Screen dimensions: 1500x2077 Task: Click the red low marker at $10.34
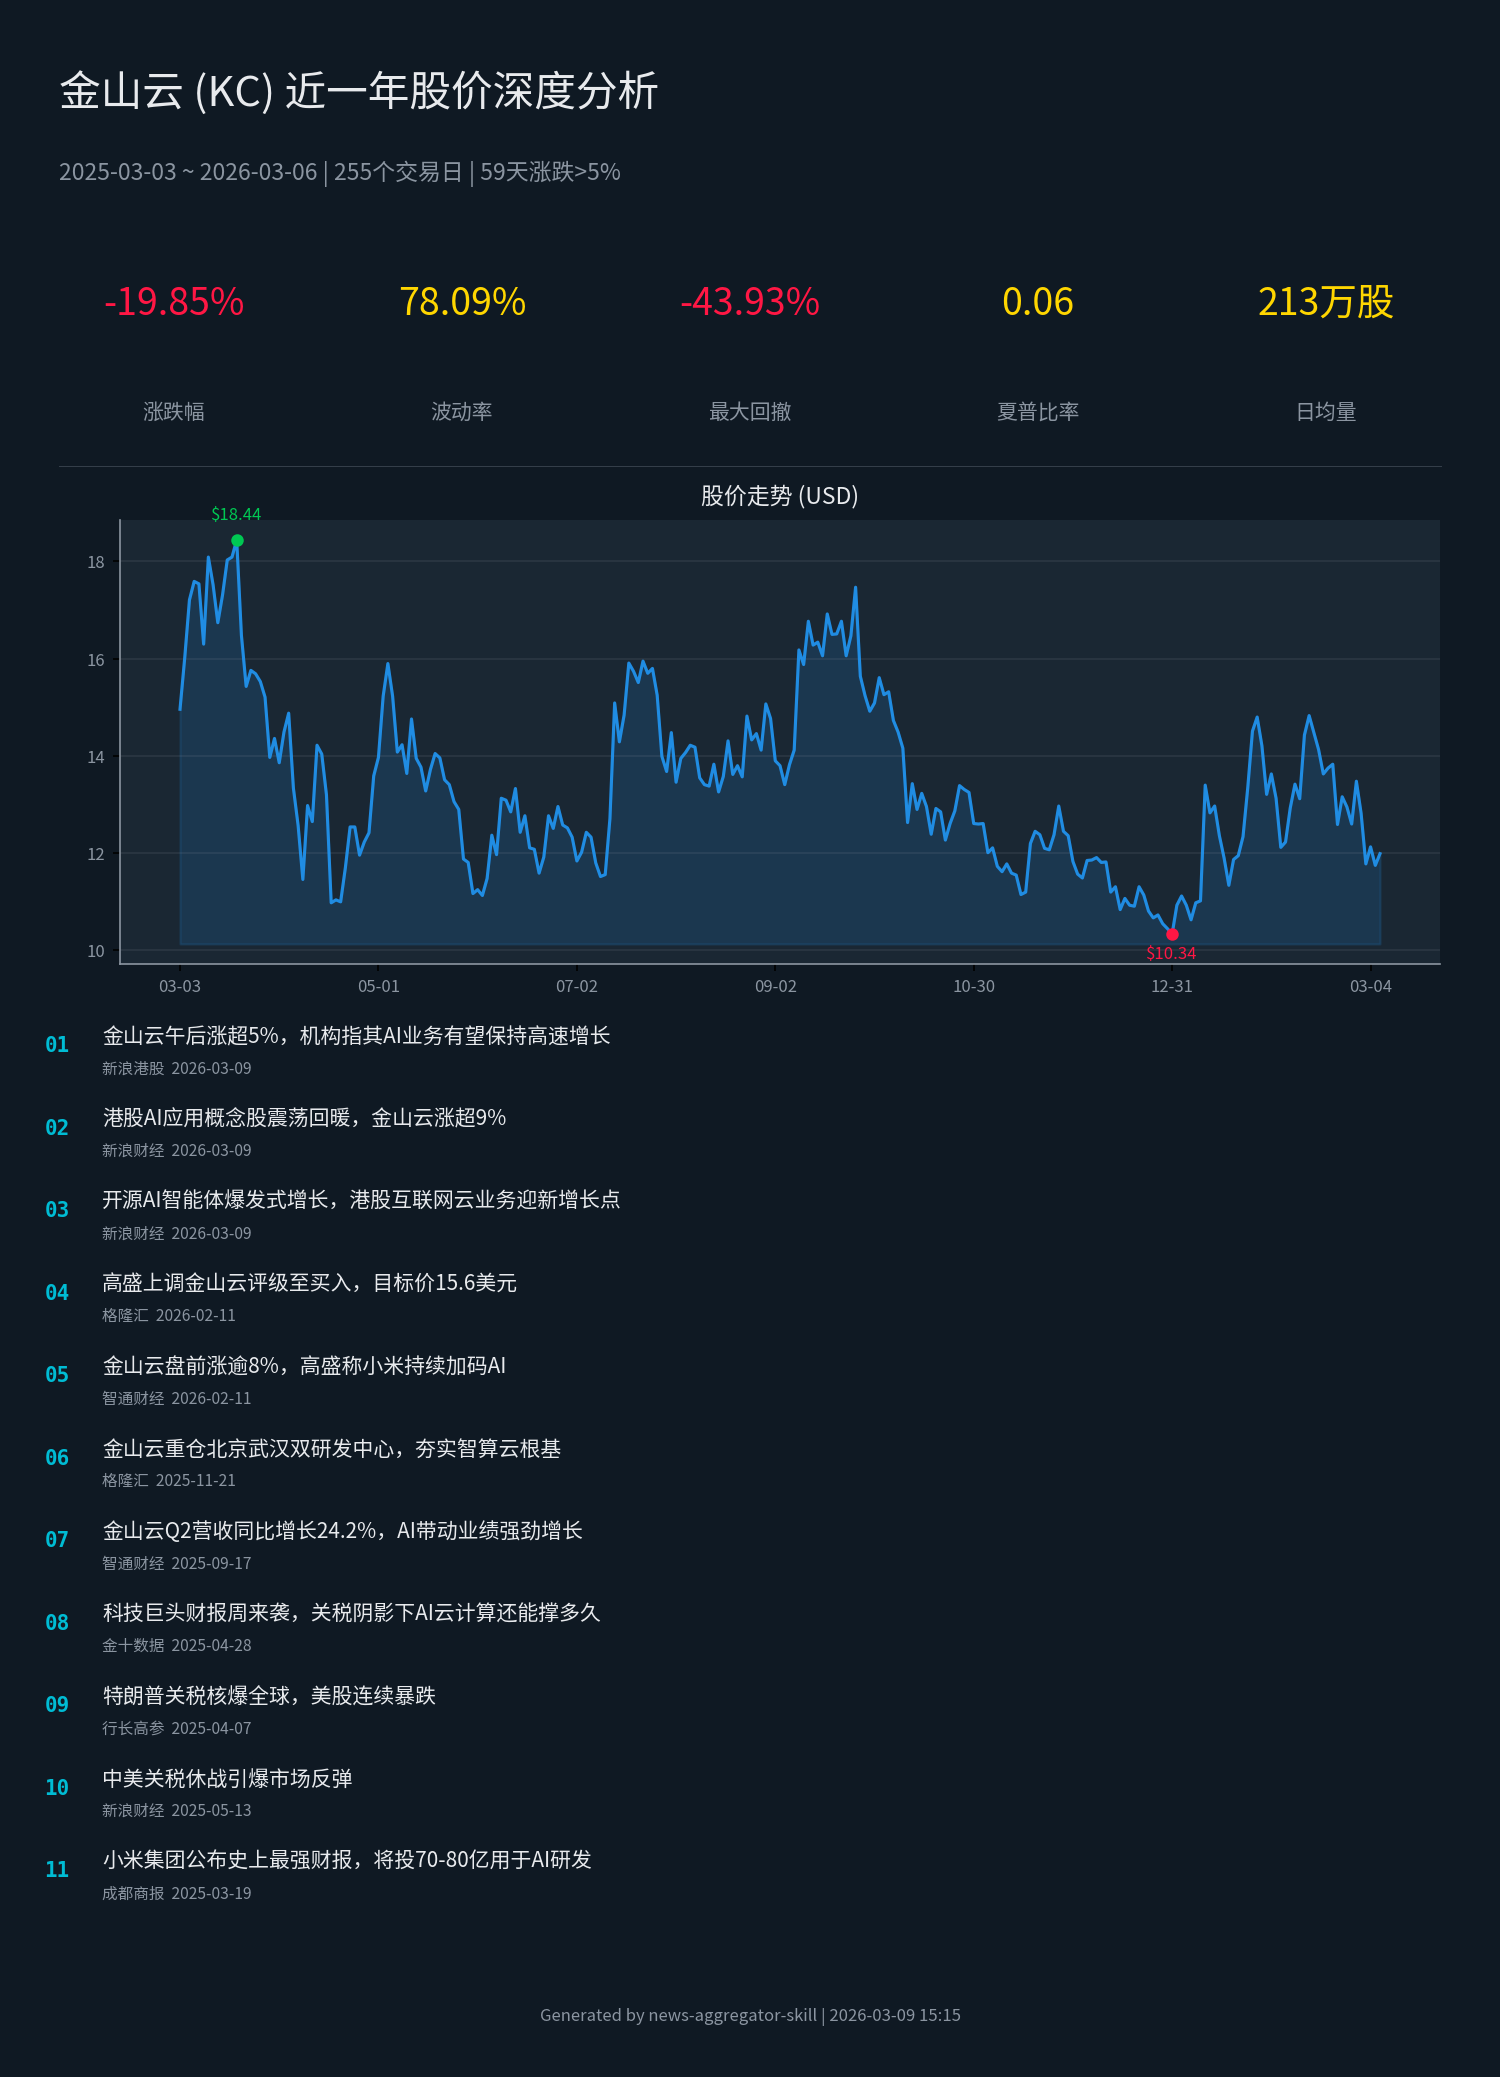[1172, 935]
